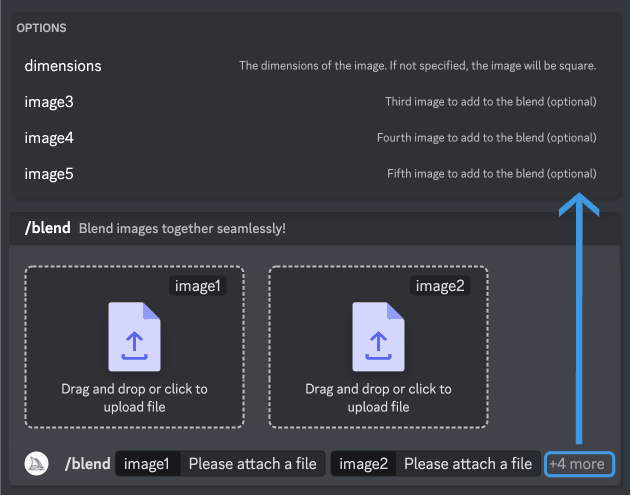Click the upload file icon in image2 box
631x496 pixels.
click(x=378, y=336)
